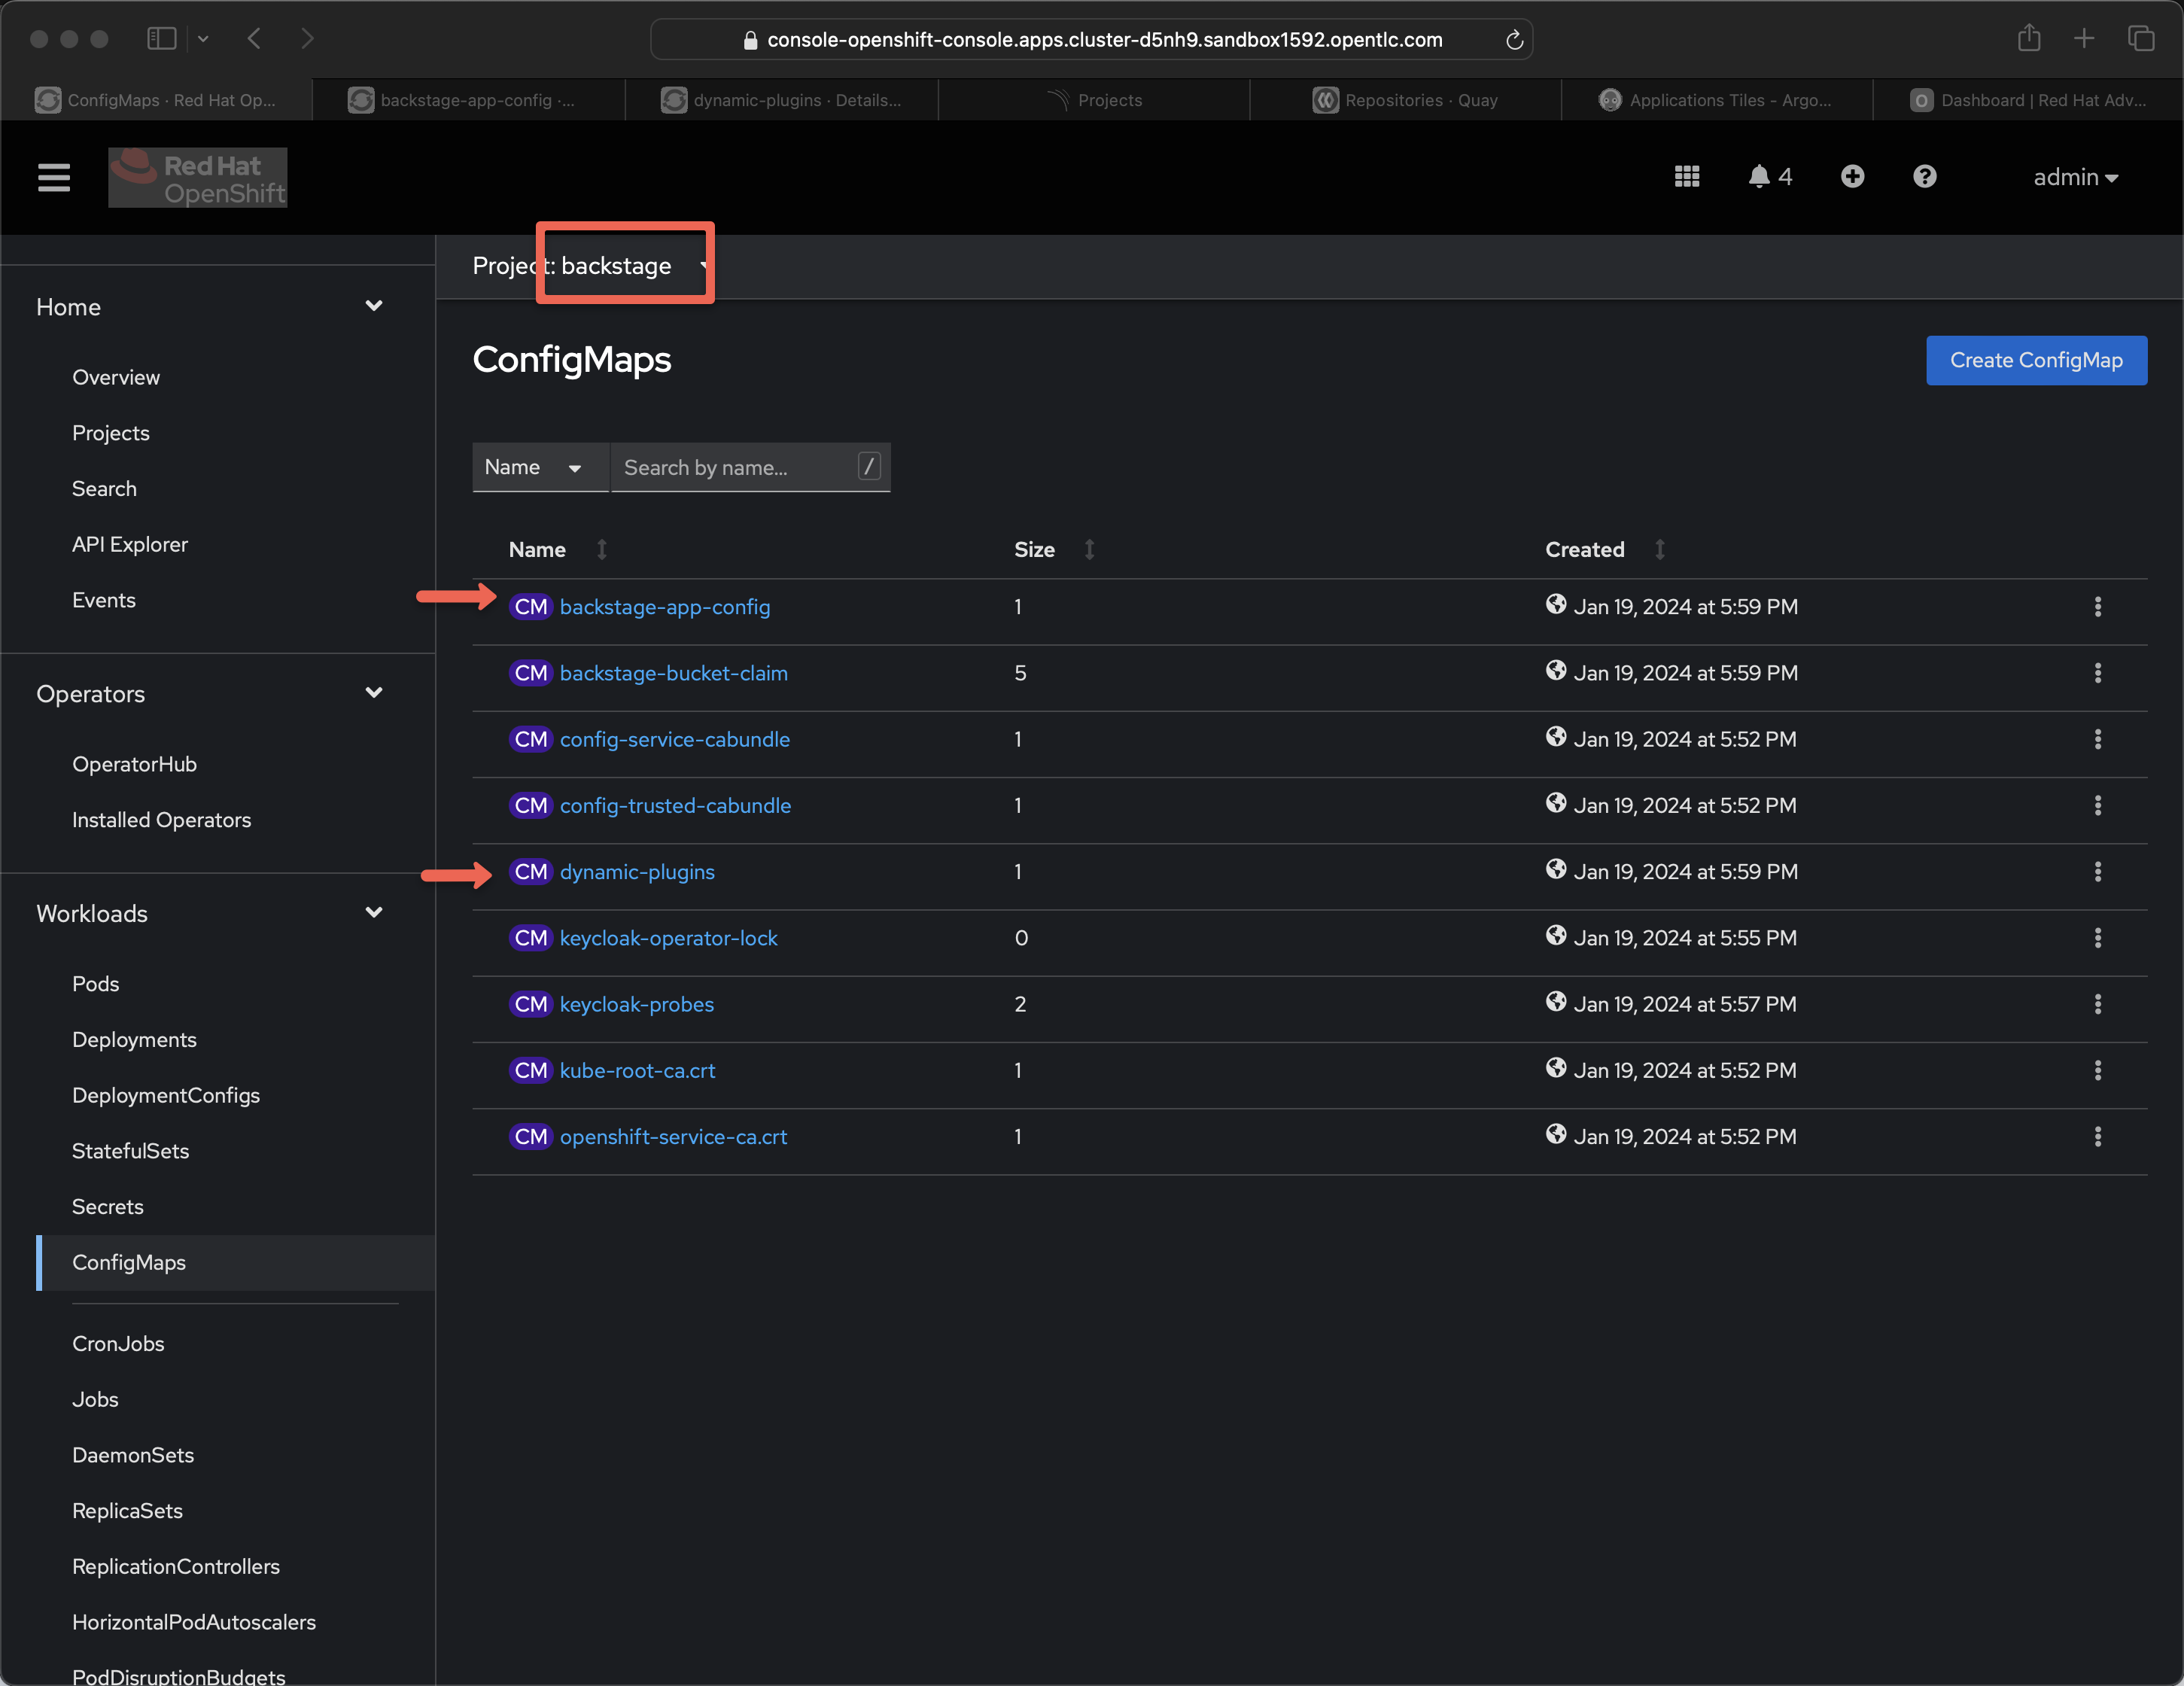Open the application launcher grid icon
The width and height of the screenshot is (2184, 1686).
pos(1686,177)
